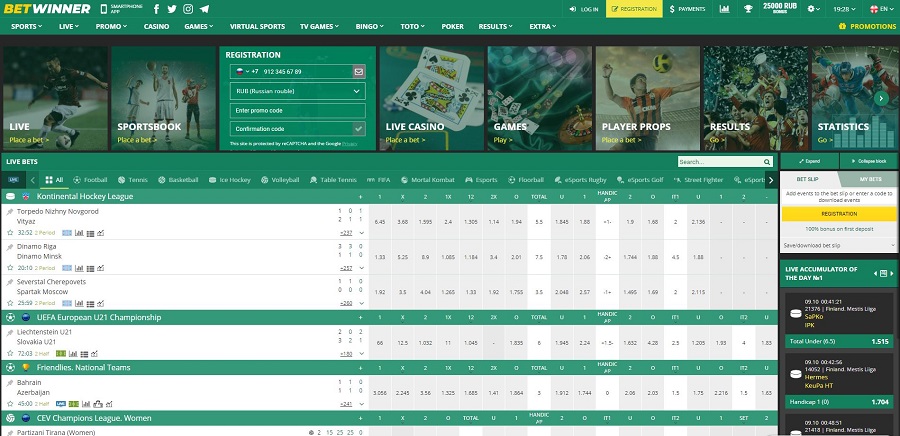This screenshot has width=900, height=436.
Task: Open the Payments link
Action: pyautogui.click(x=687, y=9)
